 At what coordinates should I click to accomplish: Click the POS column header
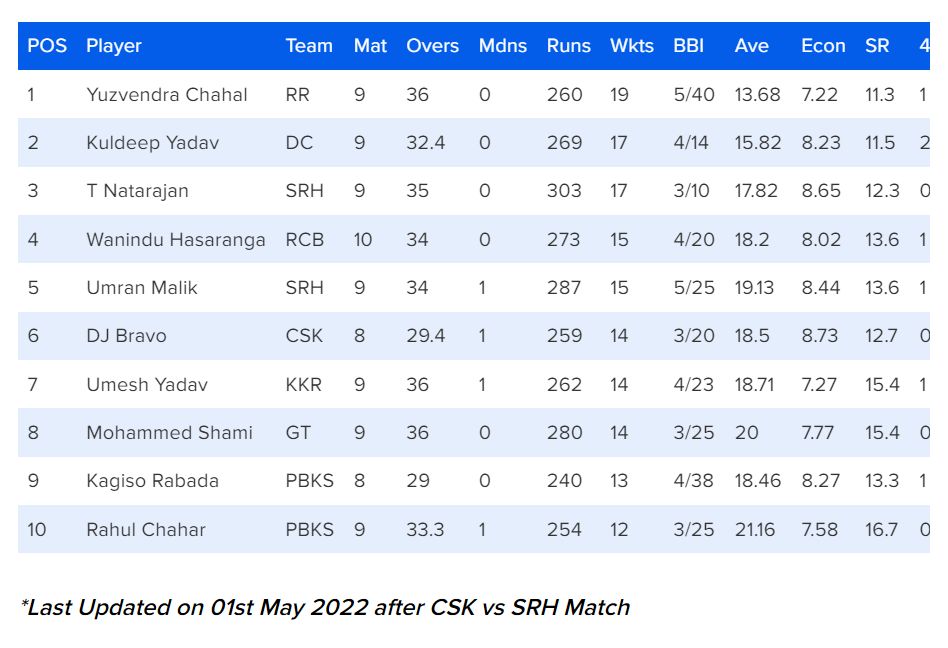[x=47, y=46]
